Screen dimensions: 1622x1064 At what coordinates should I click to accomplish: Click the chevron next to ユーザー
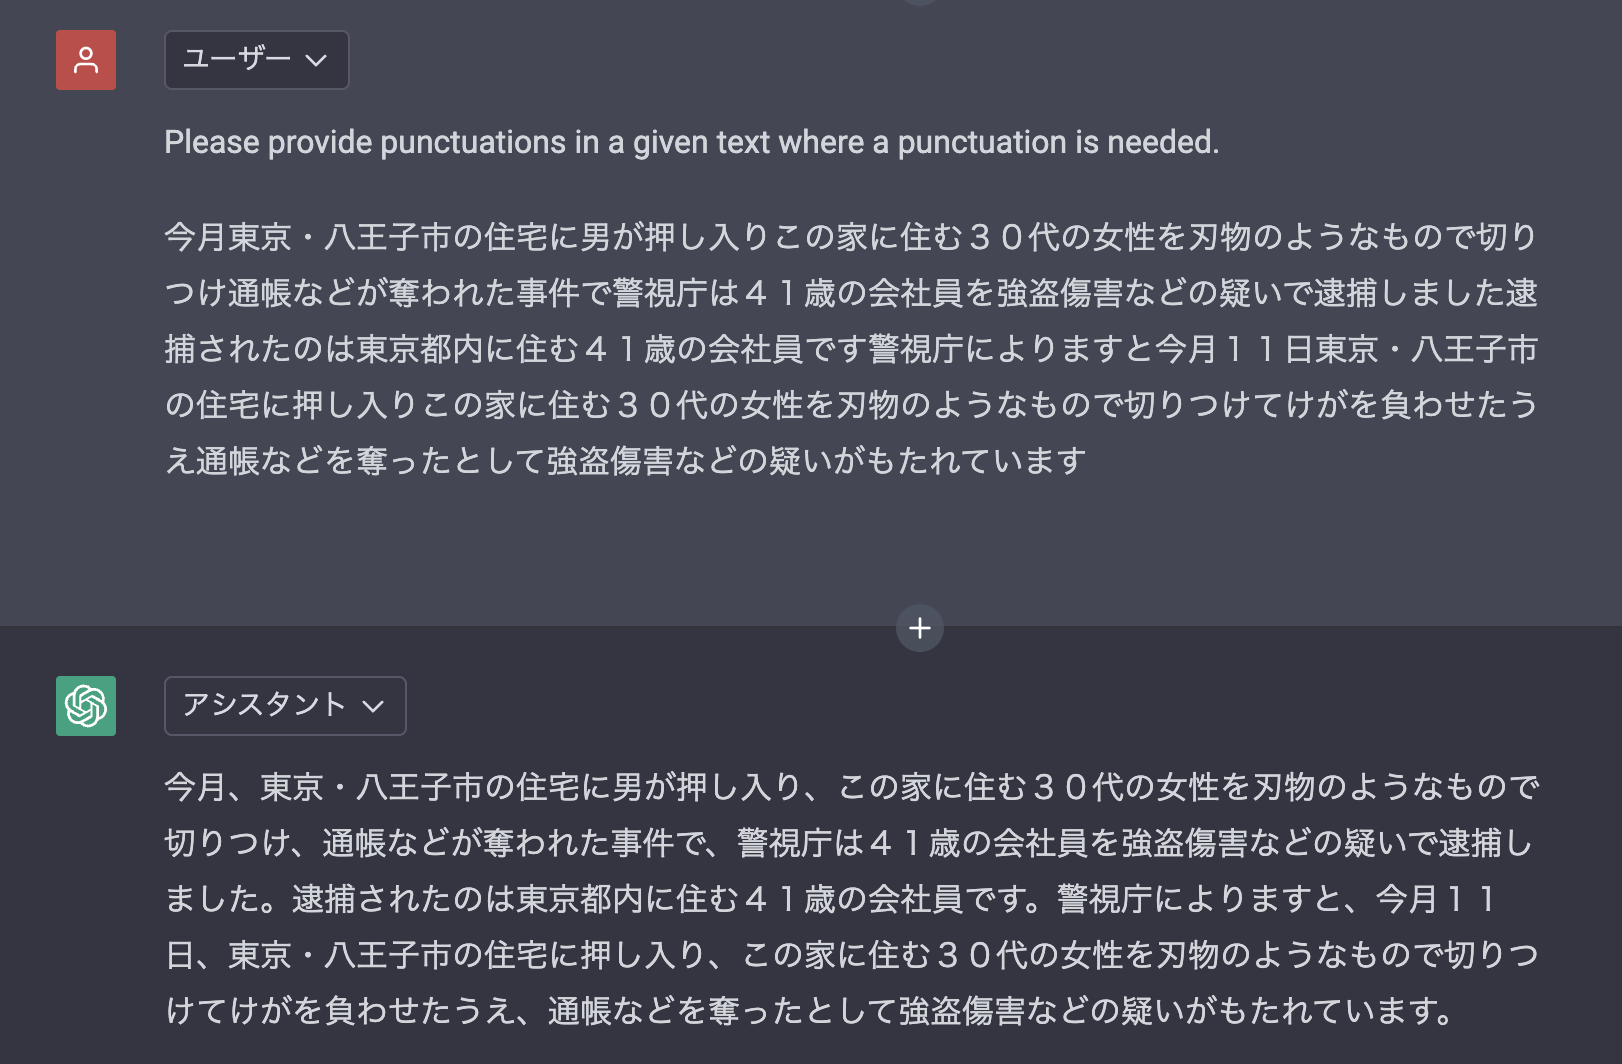pyautogui.click(x=317, y=61)
